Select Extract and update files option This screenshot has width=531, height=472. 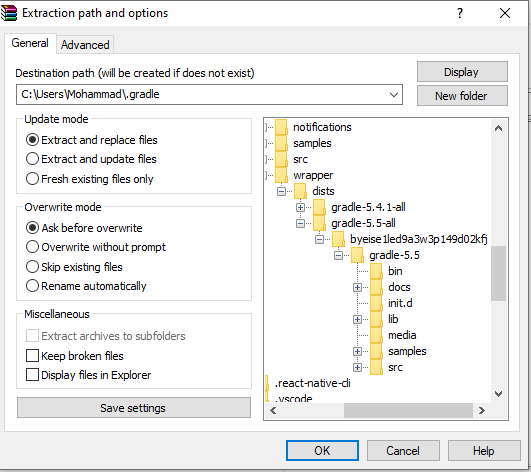[x=91, y=159]
